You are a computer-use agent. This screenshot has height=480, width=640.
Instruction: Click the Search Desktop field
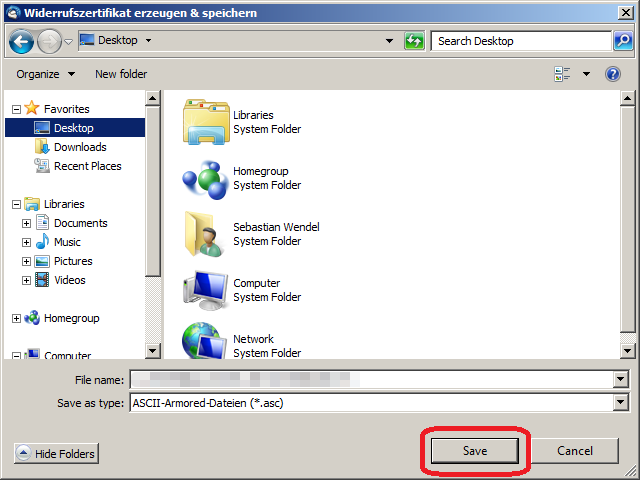point(520,41)
